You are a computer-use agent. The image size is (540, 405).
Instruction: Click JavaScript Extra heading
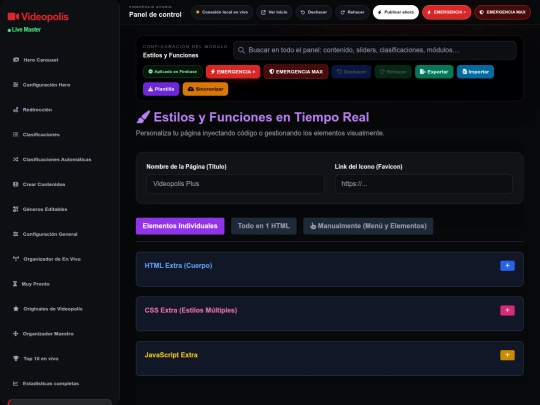pos(171,355)
